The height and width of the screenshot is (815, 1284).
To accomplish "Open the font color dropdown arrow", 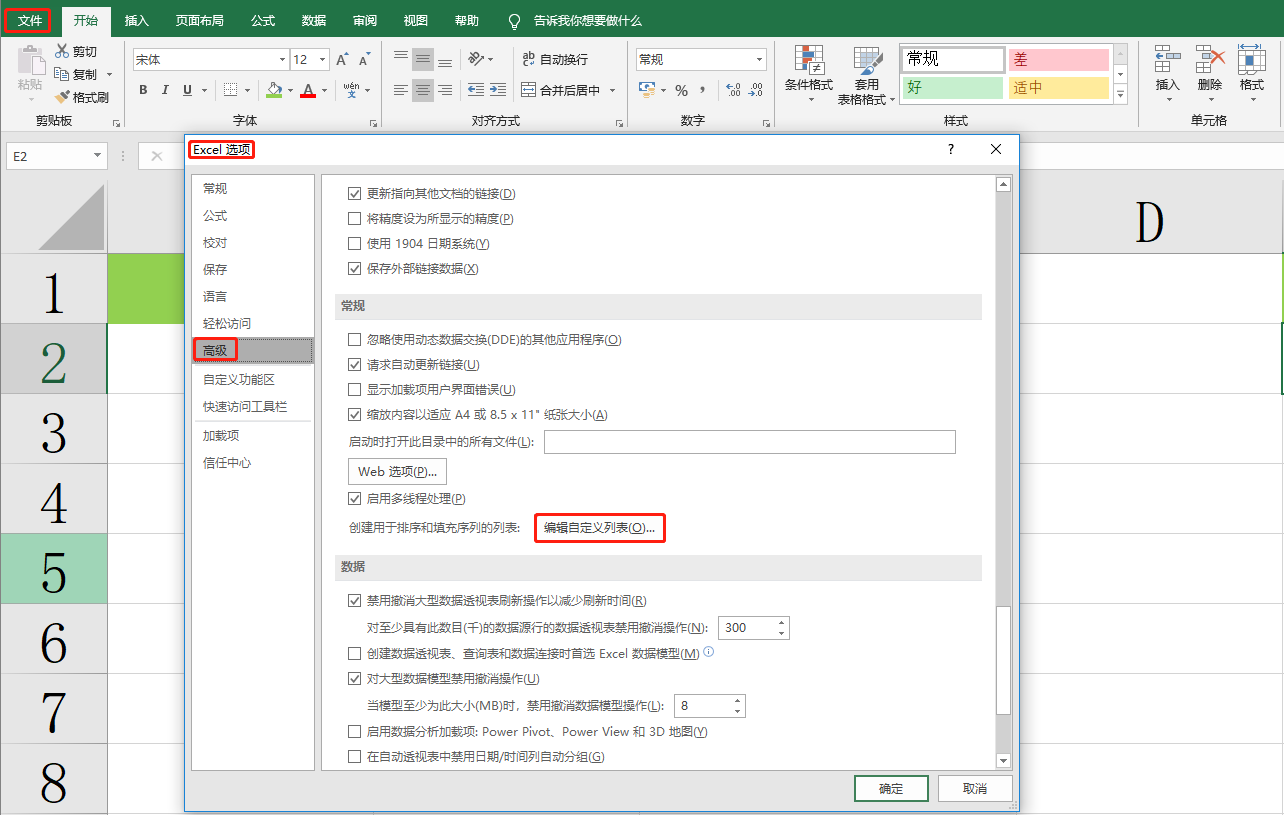I will 324,91.
